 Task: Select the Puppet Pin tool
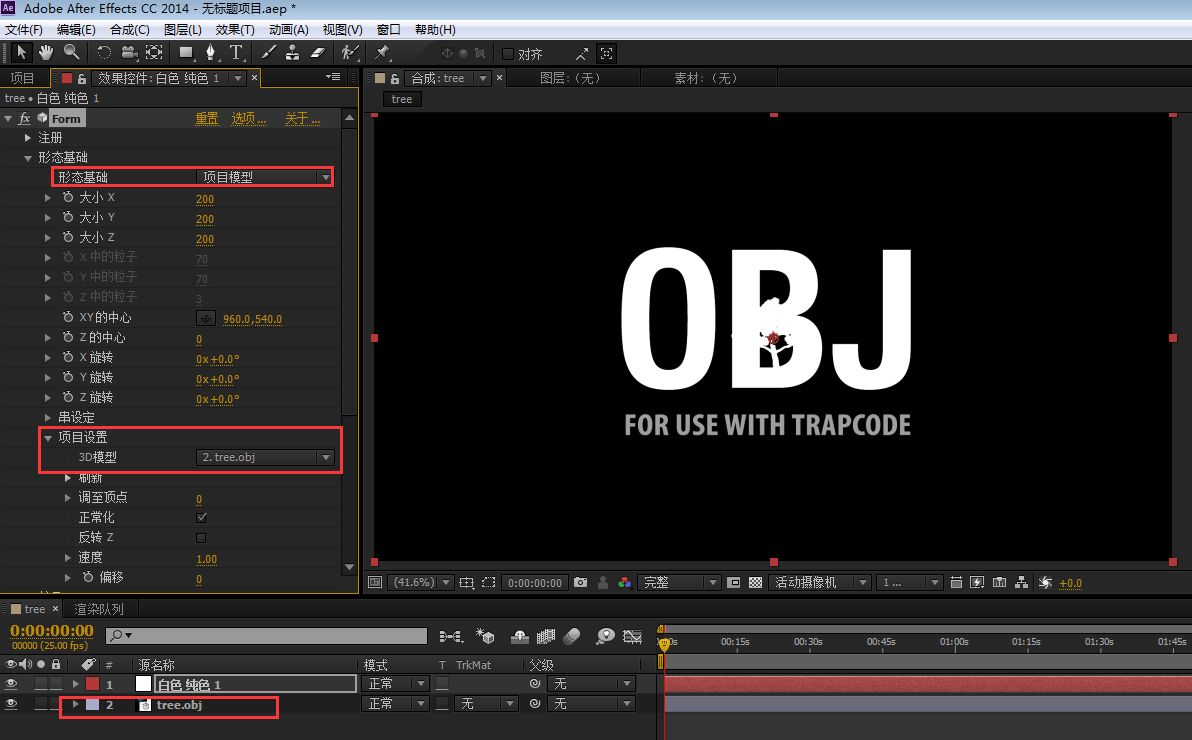(x=382, y=52)
